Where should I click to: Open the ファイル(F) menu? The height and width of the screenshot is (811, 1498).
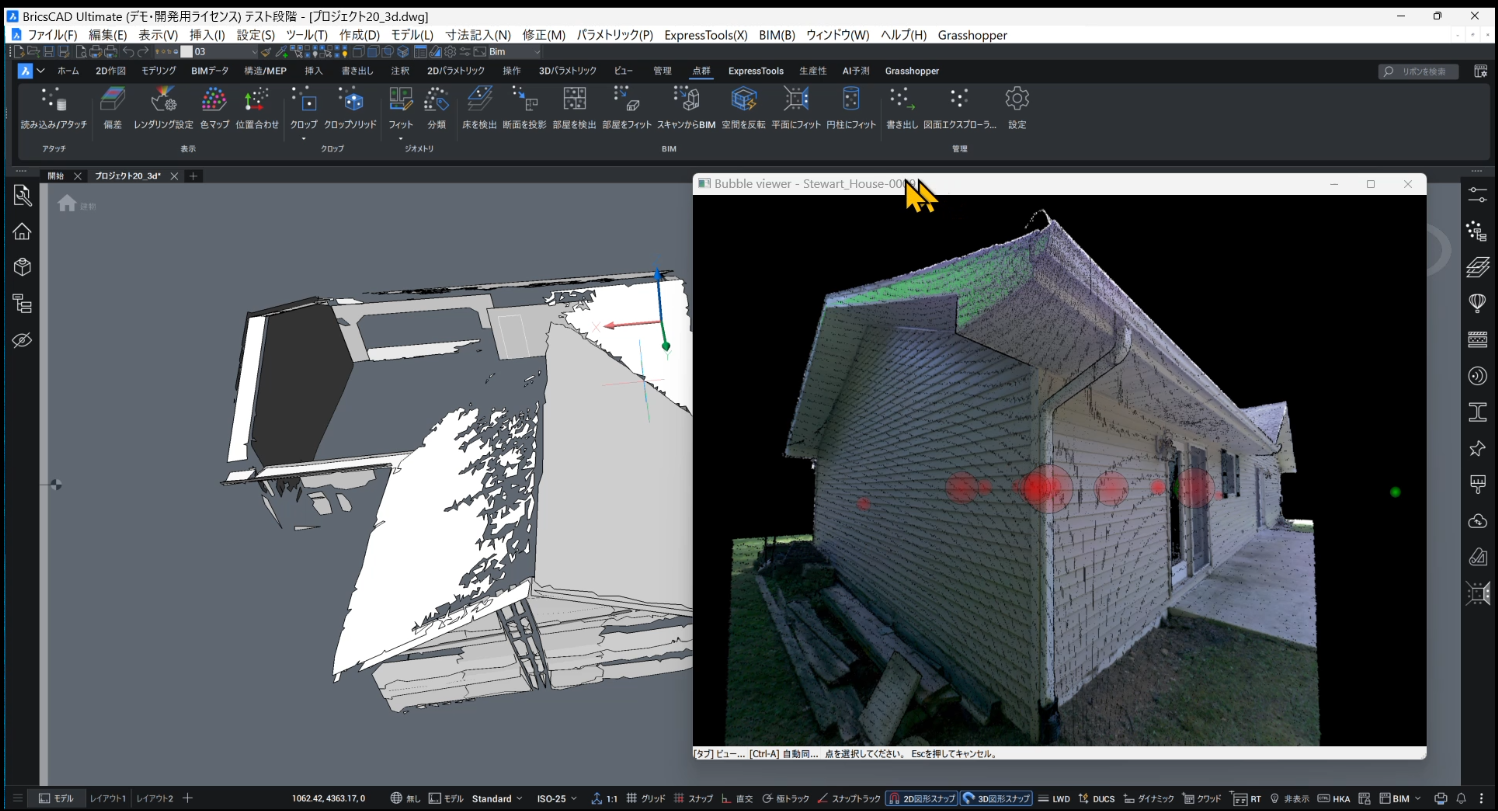(x=52, y=35)
